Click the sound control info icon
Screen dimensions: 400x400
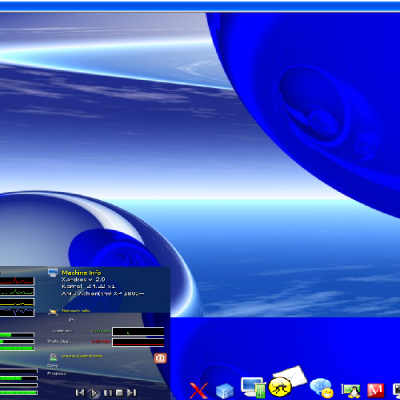[x=53, y=357]
